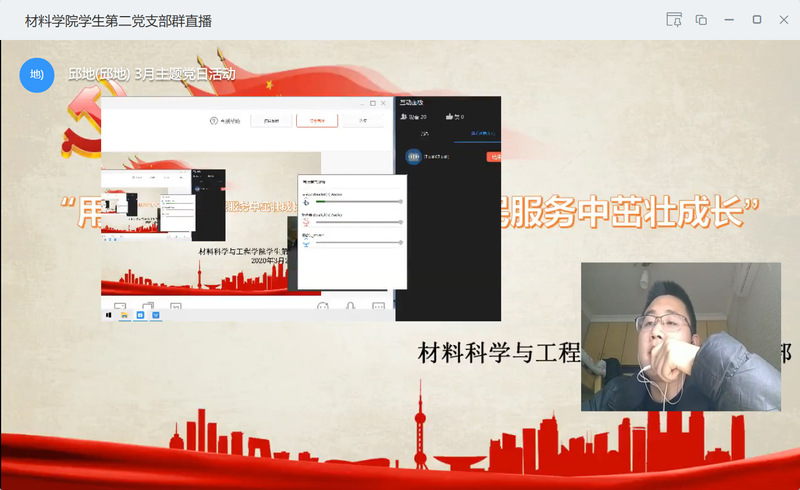800x490 pixels.
Task: Click the presenter webcam thumbnail
Action: (680, 336)
